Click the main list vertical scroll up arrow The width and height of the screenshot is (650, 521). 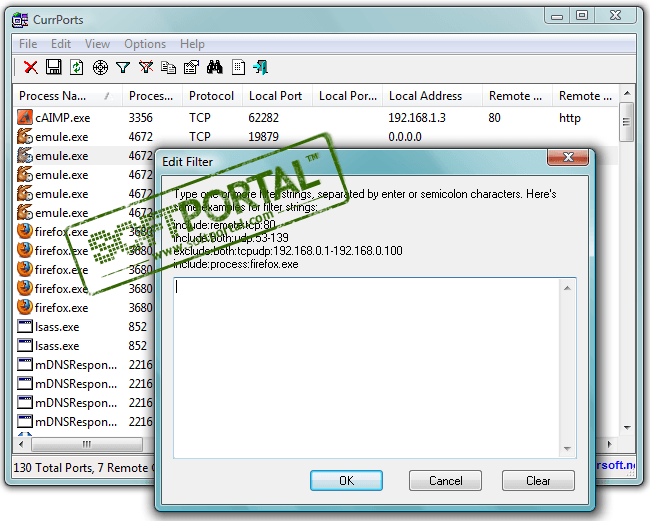point(627,93)
